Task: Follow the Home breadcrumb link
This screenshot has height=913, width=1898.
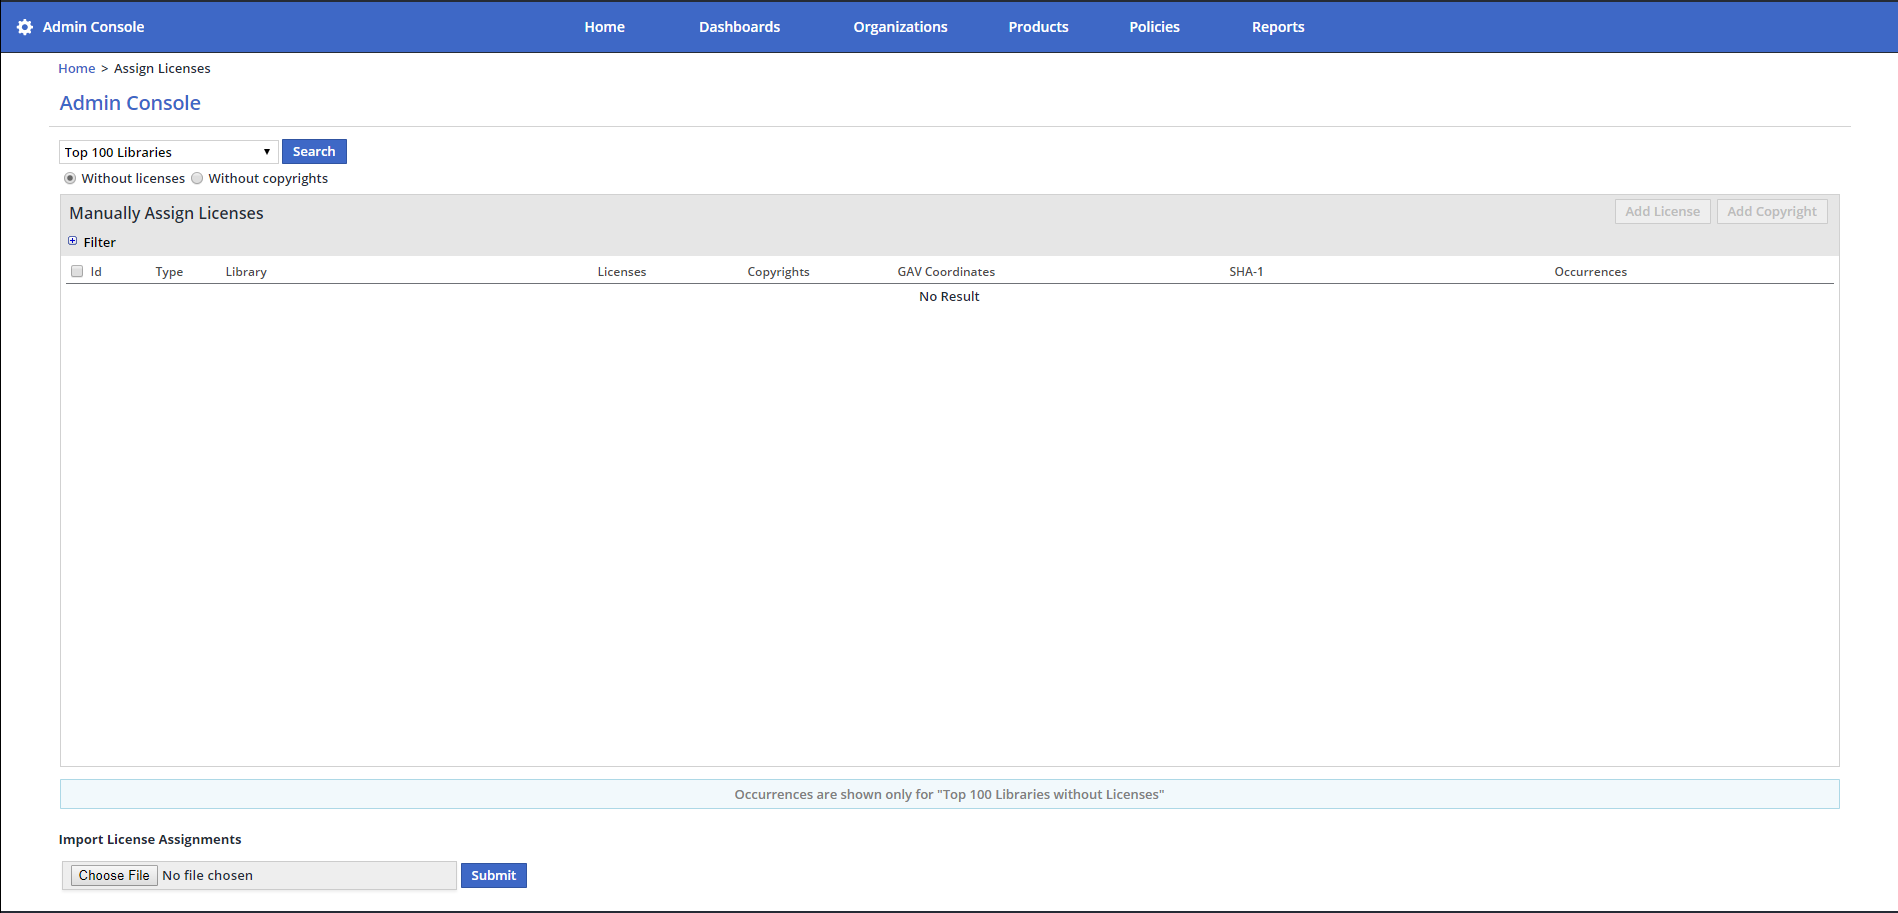Action: coord(76,68)
